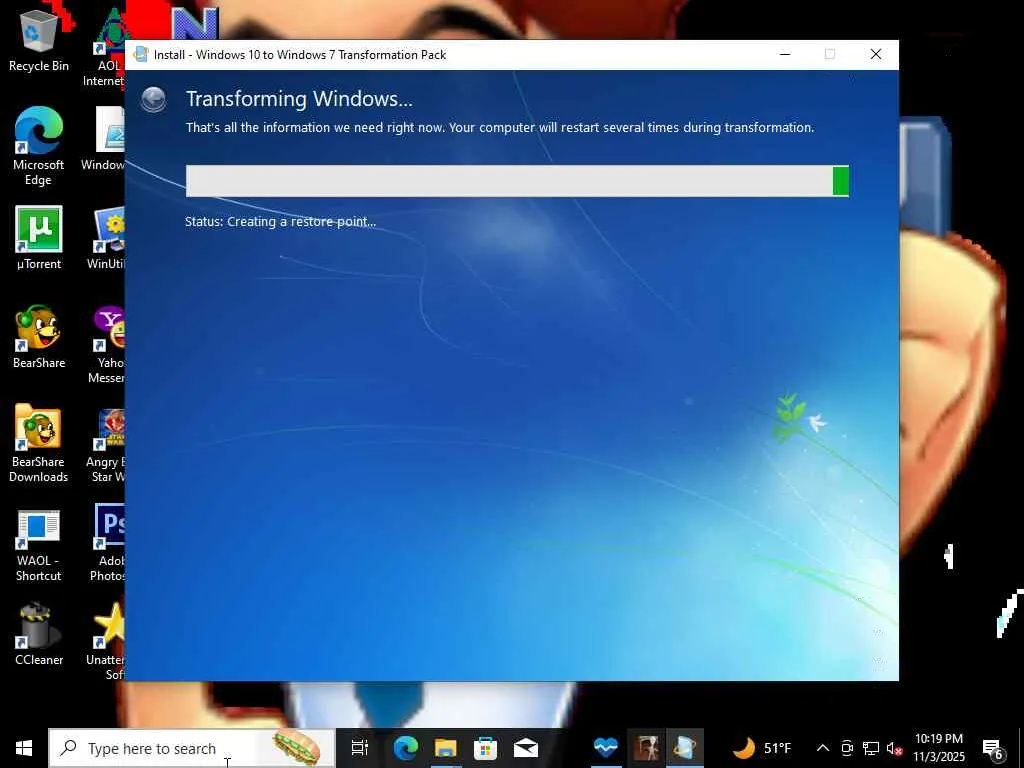The width and height of the screenshot is (1024, 768).
Task: Open Microsoft Edge from the taskbar
Action: tap(406, 748)
